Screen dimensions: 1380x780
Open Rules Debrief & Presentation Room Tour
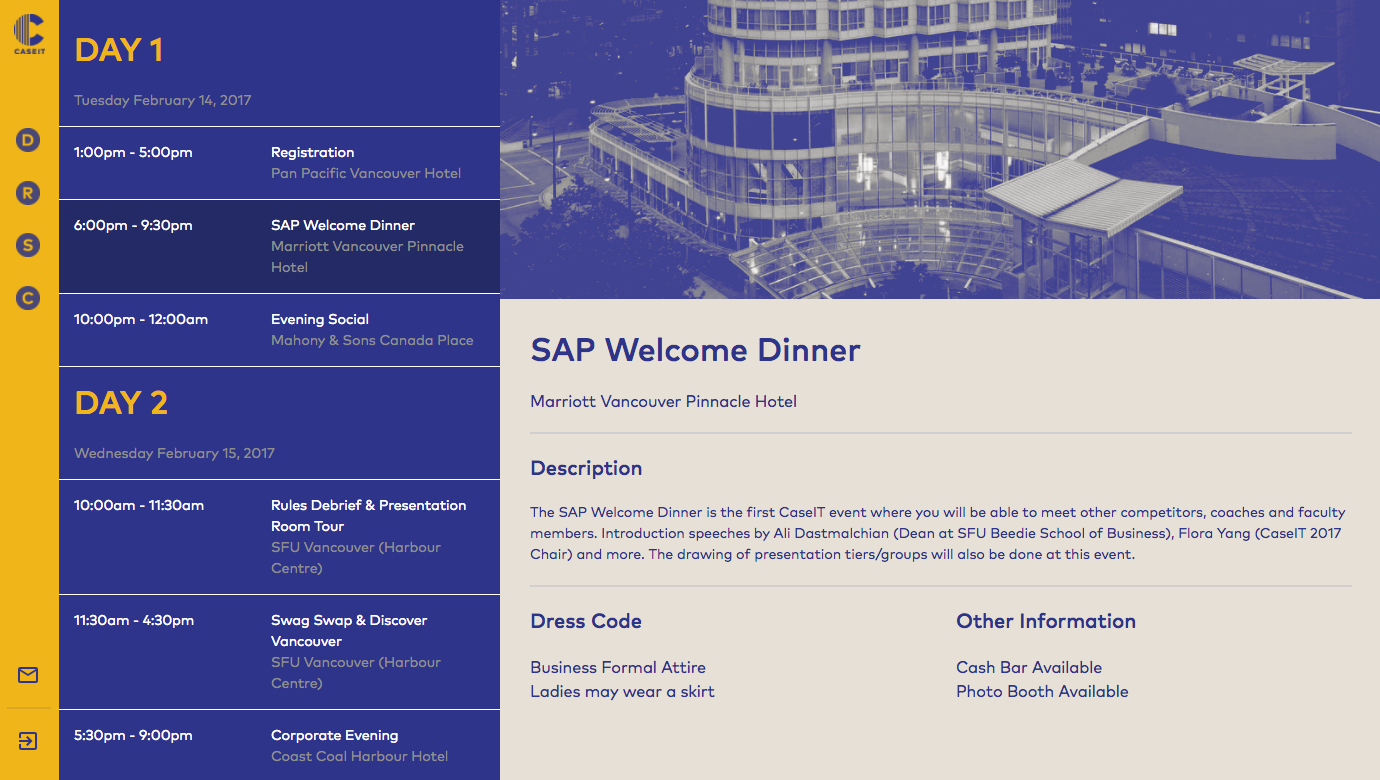[279, 537]
